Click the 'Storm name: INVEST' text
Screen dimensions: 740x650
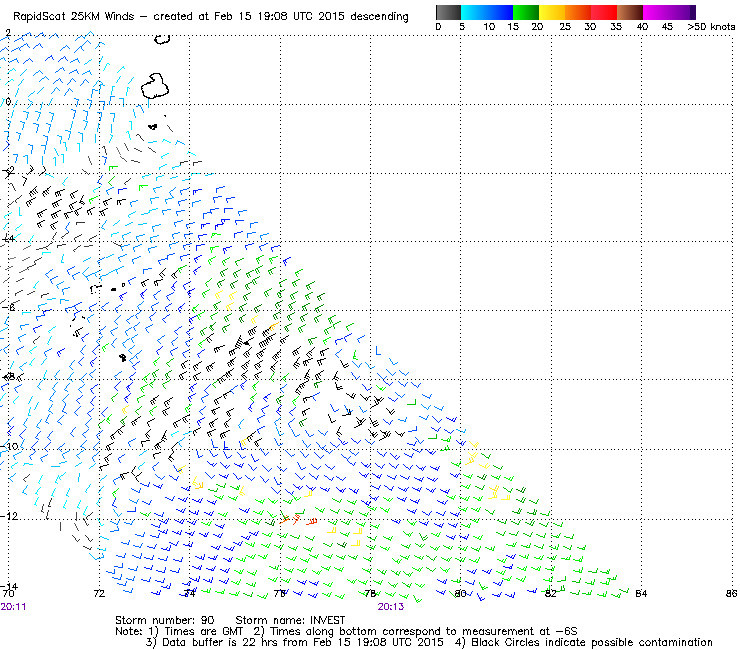(290, 620)
